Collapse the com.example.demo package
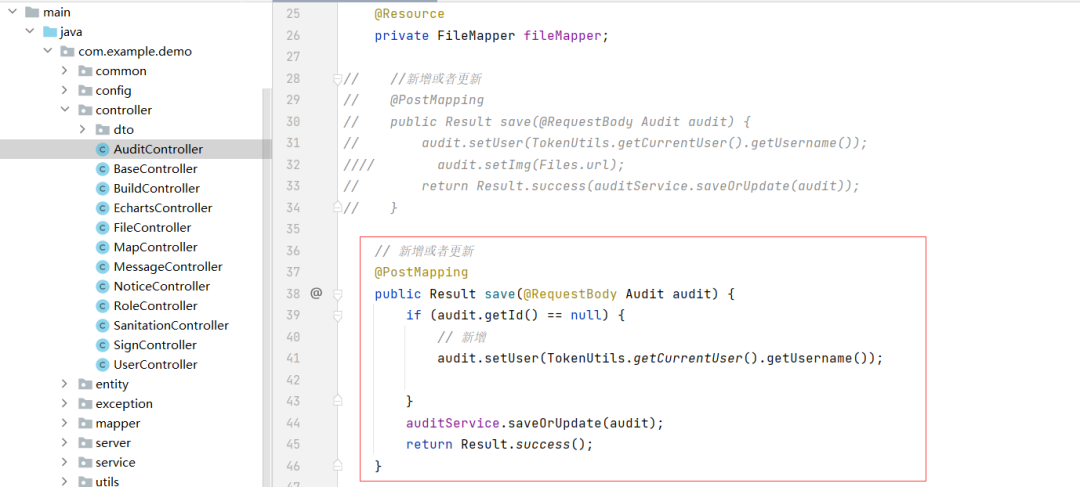This screenshot has width=1080, height=487. pos(47,51)
